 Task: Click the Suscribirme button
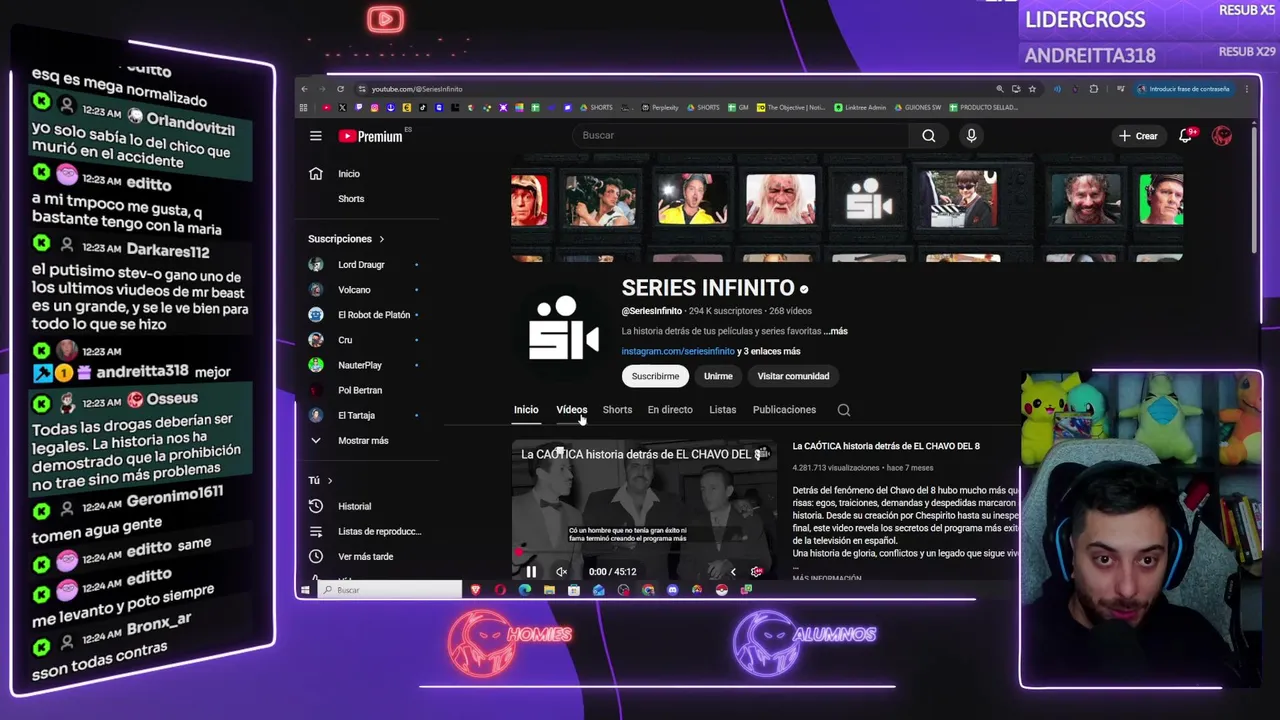coord(655,376)
